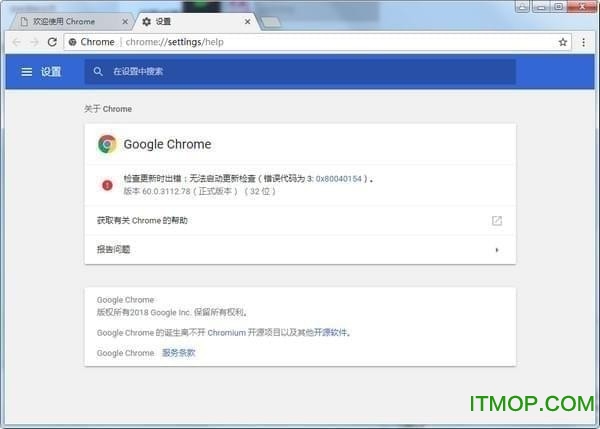Bookmark this page with the star icon

point(562,42)
